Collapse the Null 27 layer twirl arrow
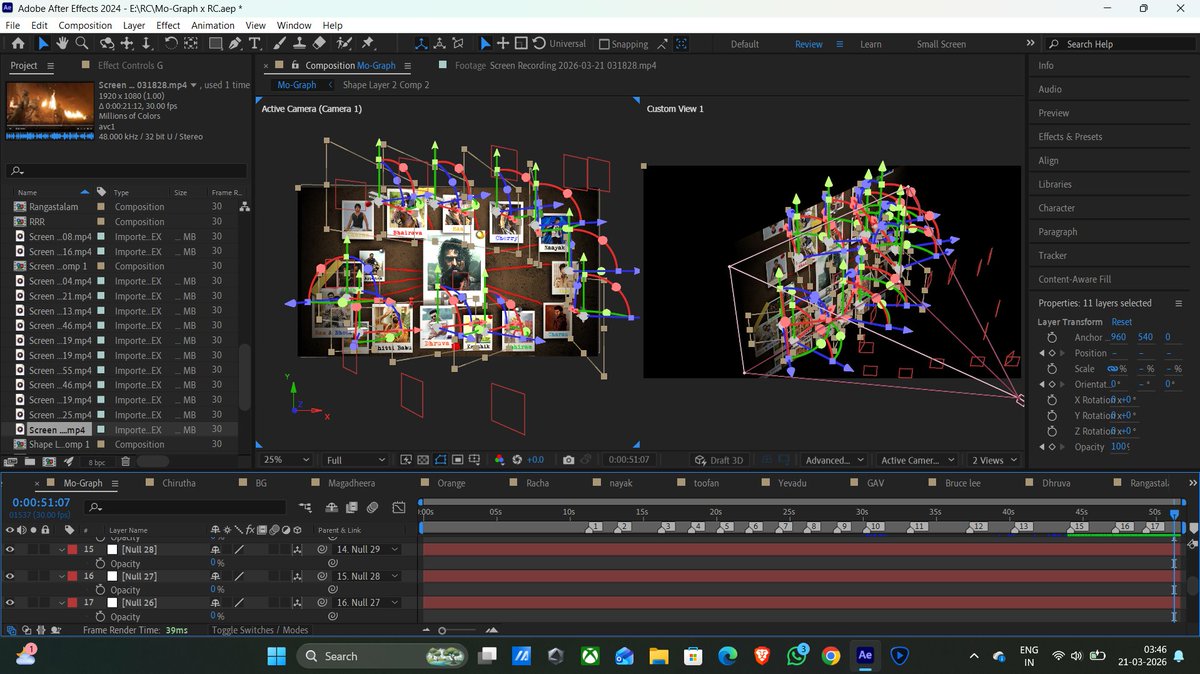Image resolution: width=1200 pixels, height=674 pixels. coord(62,577)
